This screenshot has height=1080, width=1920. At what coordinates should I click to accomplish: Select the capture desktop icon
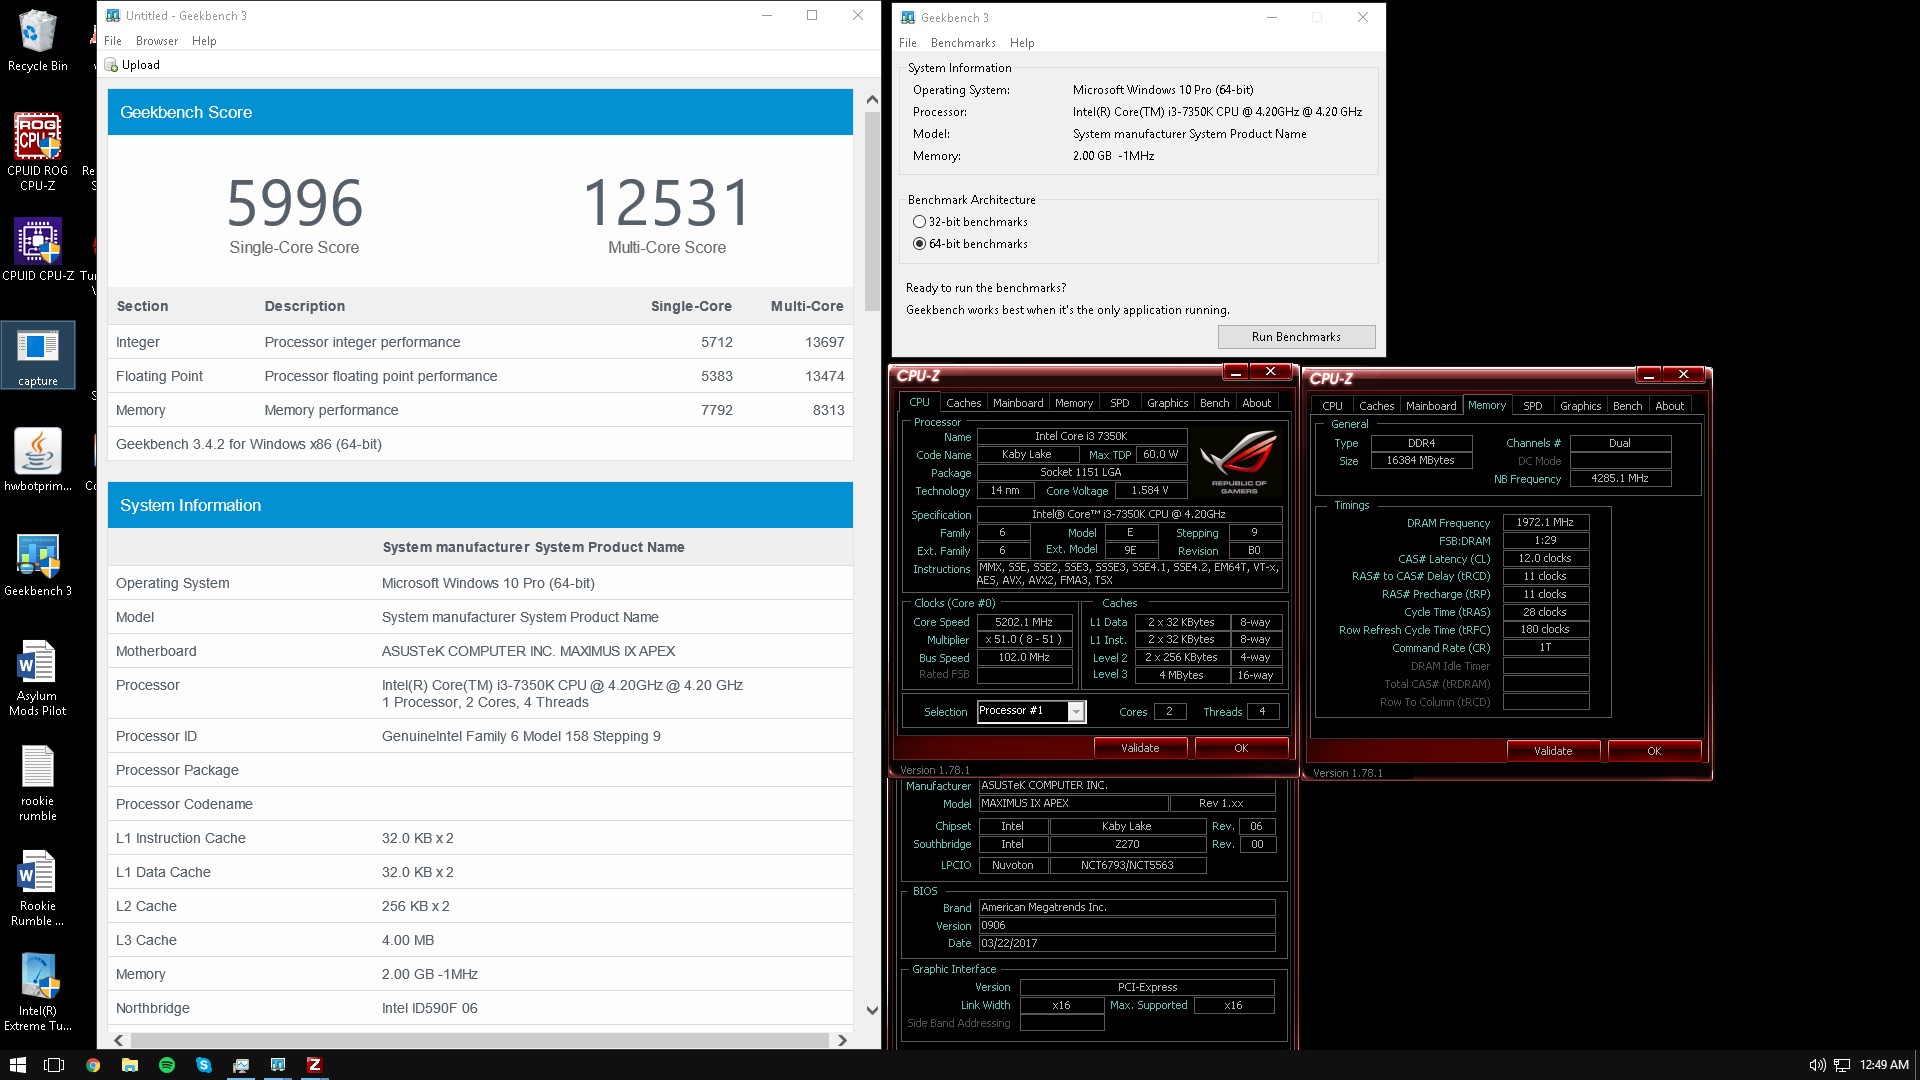(x=37, y=355)
